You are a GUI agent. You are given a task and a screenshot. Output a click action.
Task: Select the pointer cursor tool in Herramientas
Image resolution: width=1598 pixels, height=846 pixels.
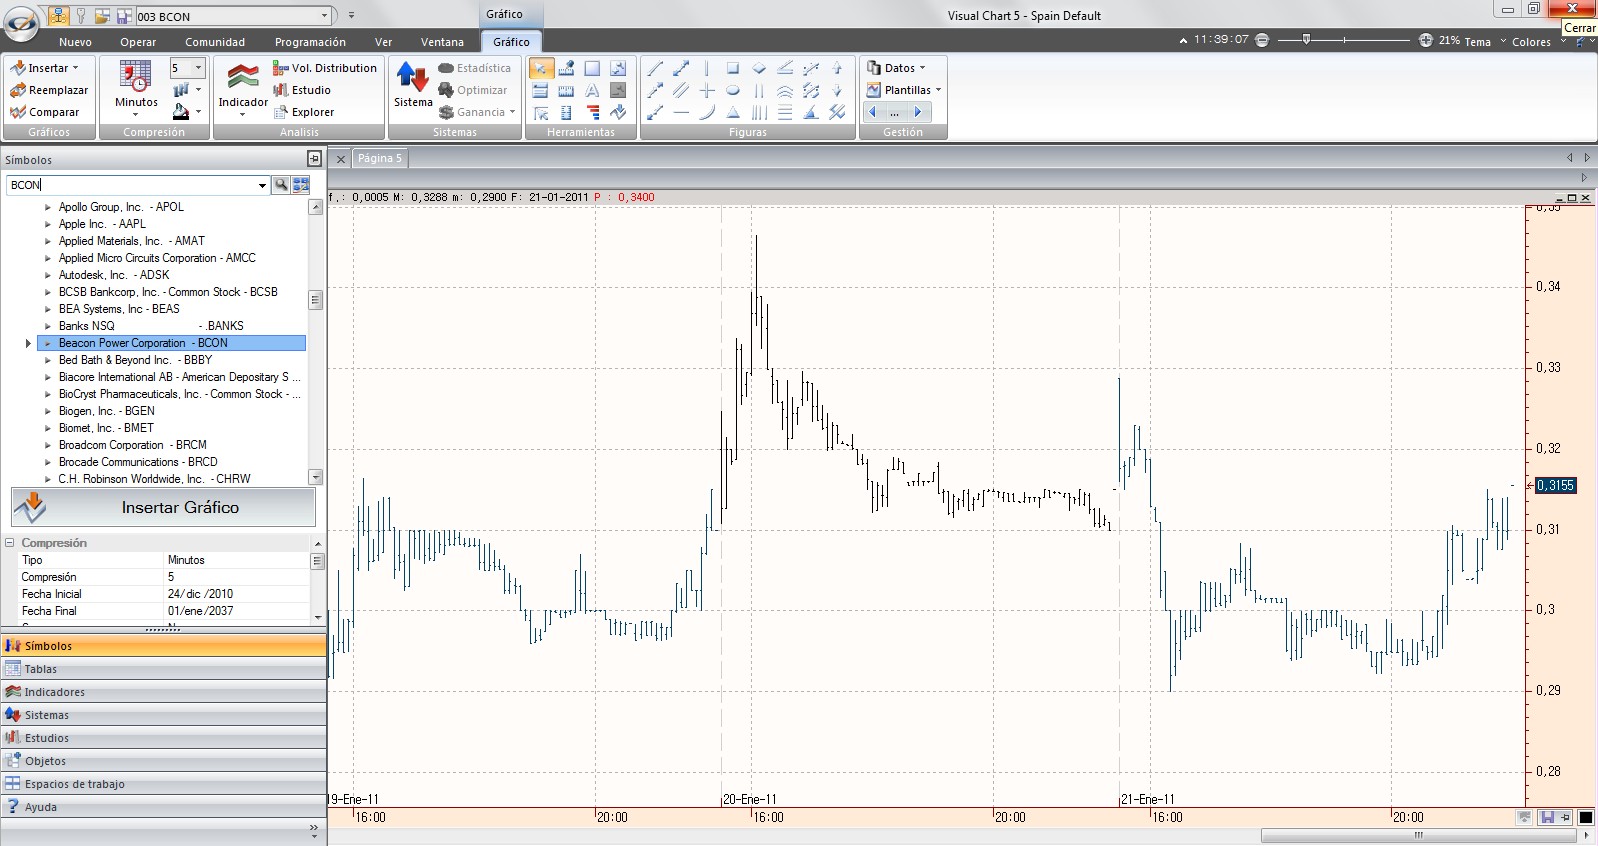coord(541,68)
